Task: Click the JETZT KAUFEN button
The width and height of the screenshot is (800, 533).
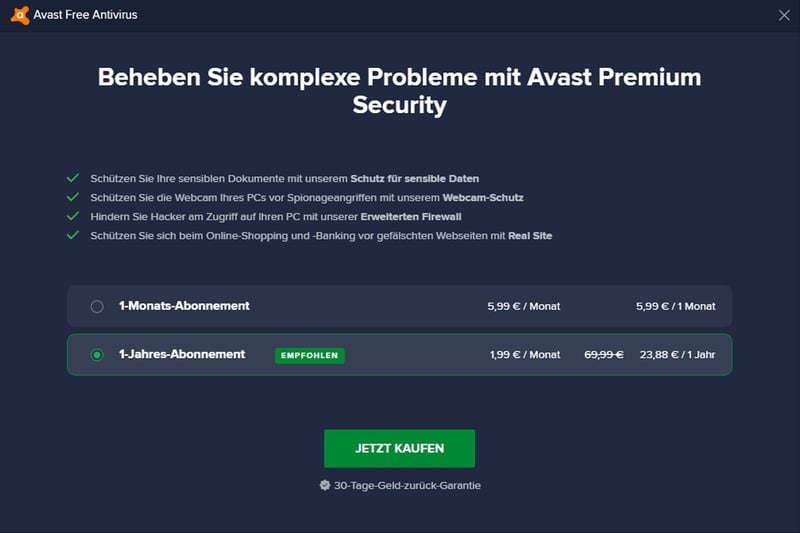Action: point(399,448)
